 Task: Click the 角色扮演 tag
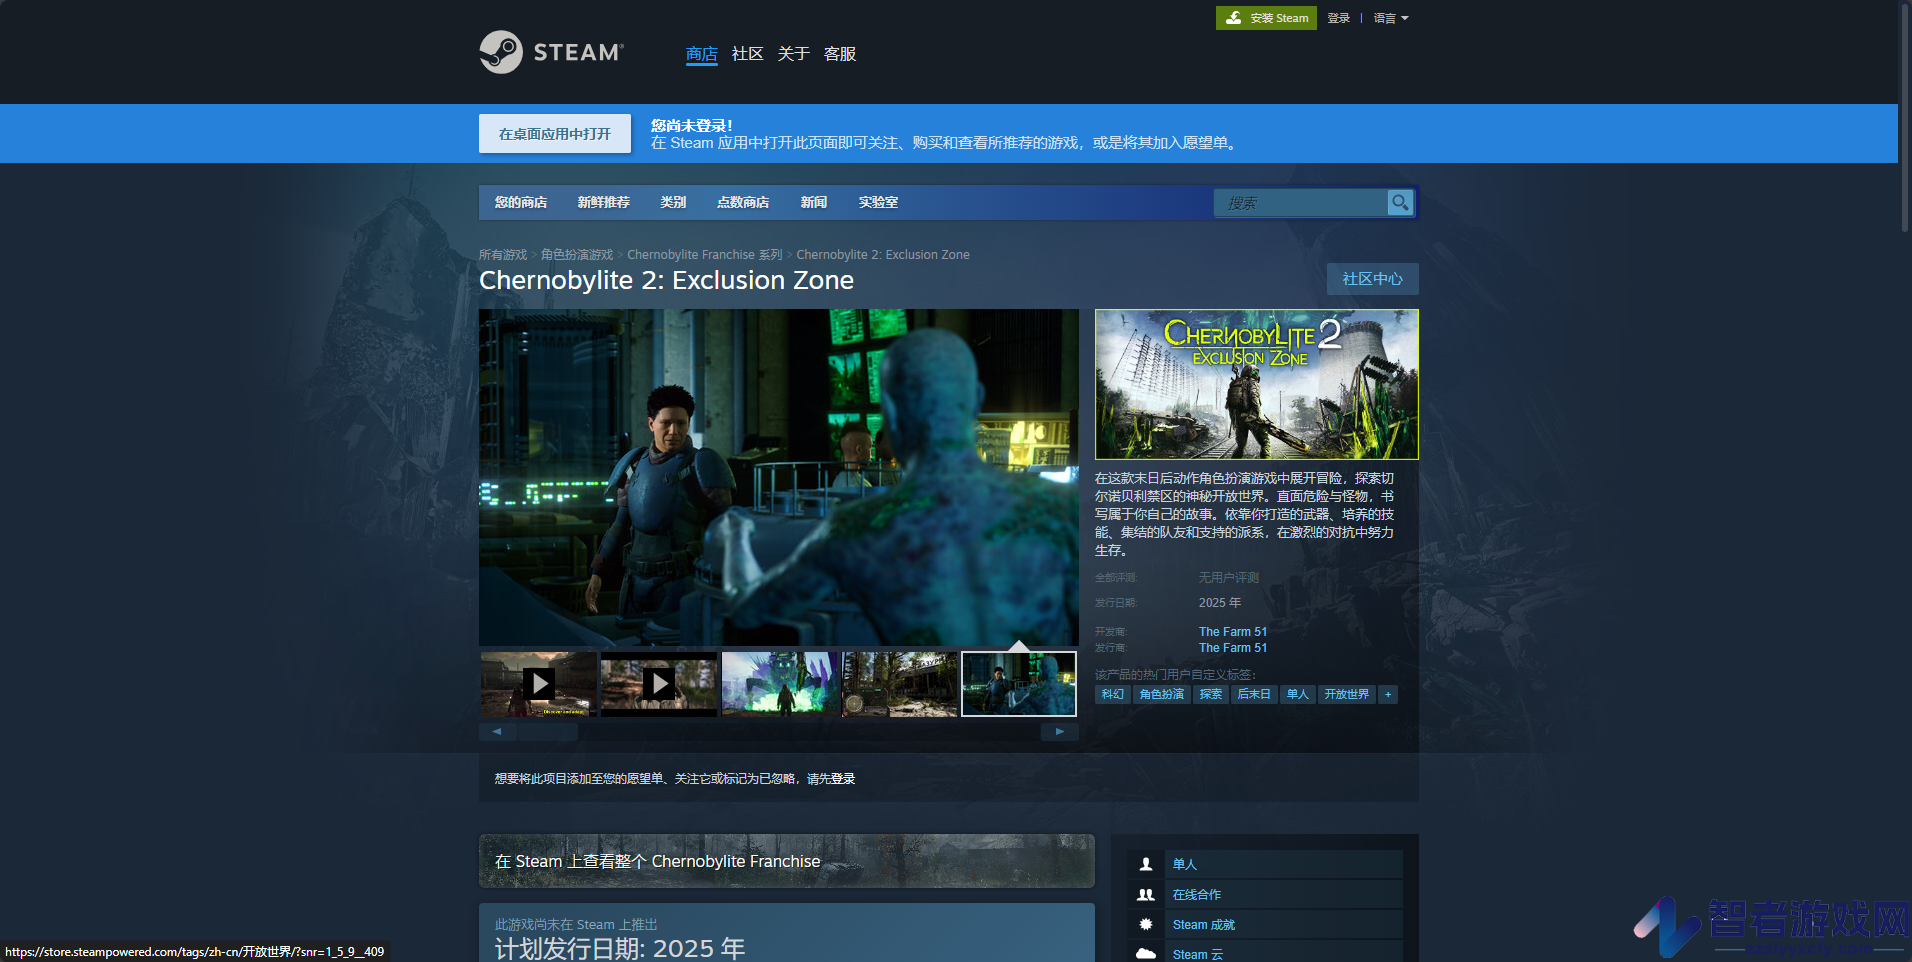click(x=1162, y=694)
